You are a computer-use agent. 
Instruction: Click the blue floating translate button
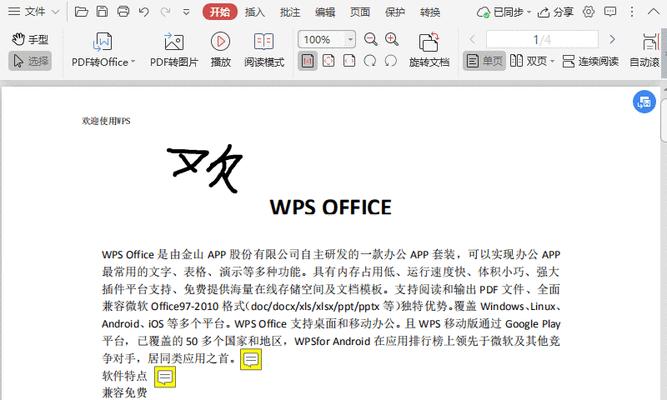(x=644, y=102)
